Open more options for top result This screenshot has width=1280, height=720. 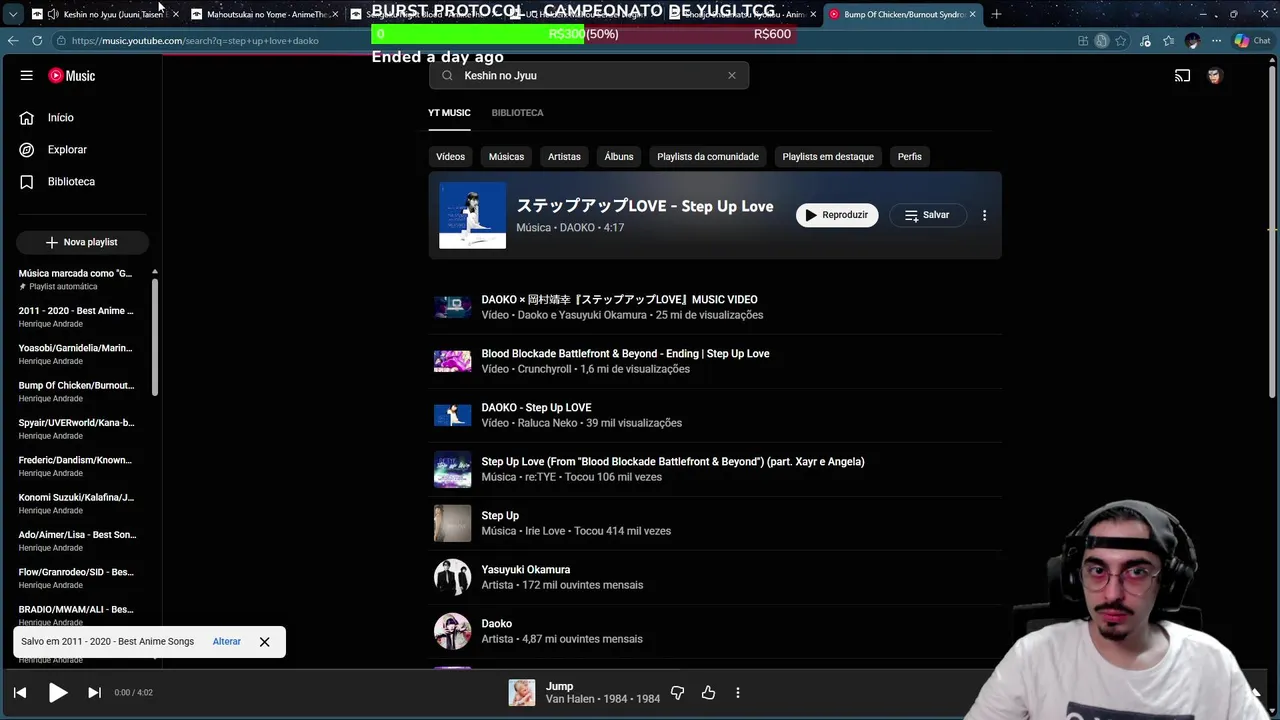(984, 215)
